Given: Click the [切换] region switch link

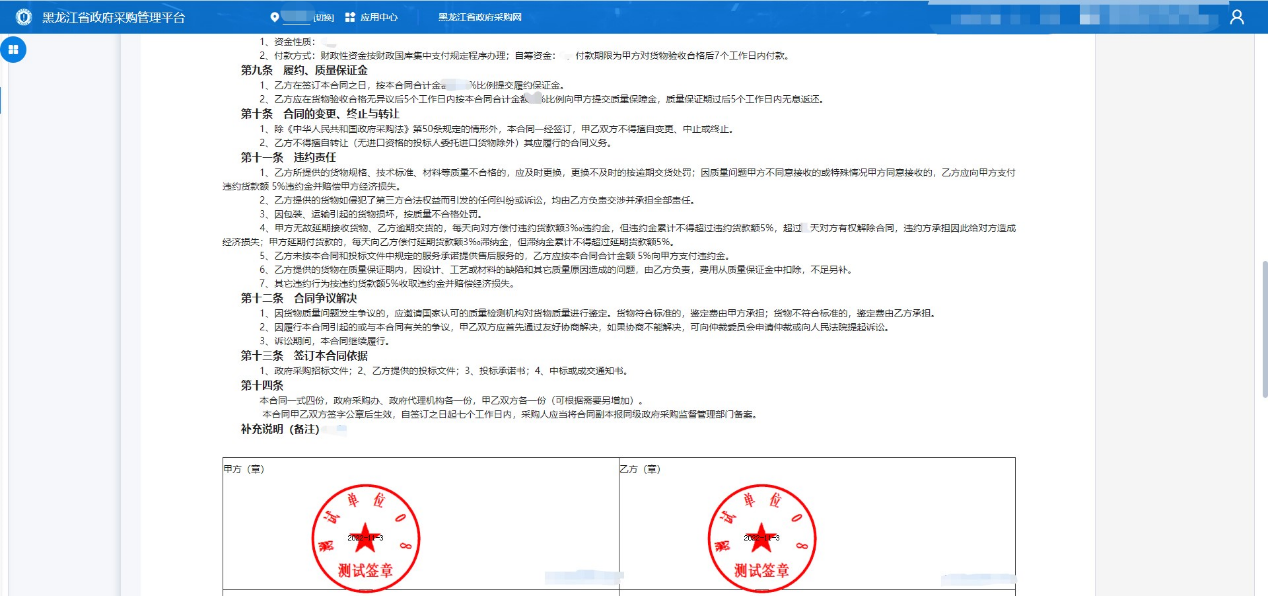Looking at the screenshot, I should (323, 18).
